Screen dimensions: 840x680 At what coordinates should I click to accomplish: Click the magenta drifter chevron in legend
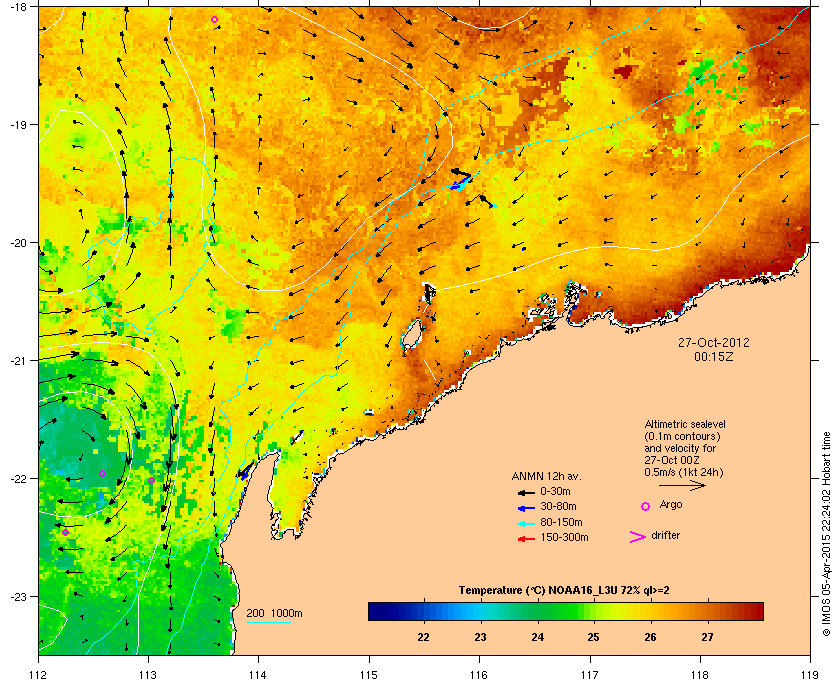coord(638,537)
